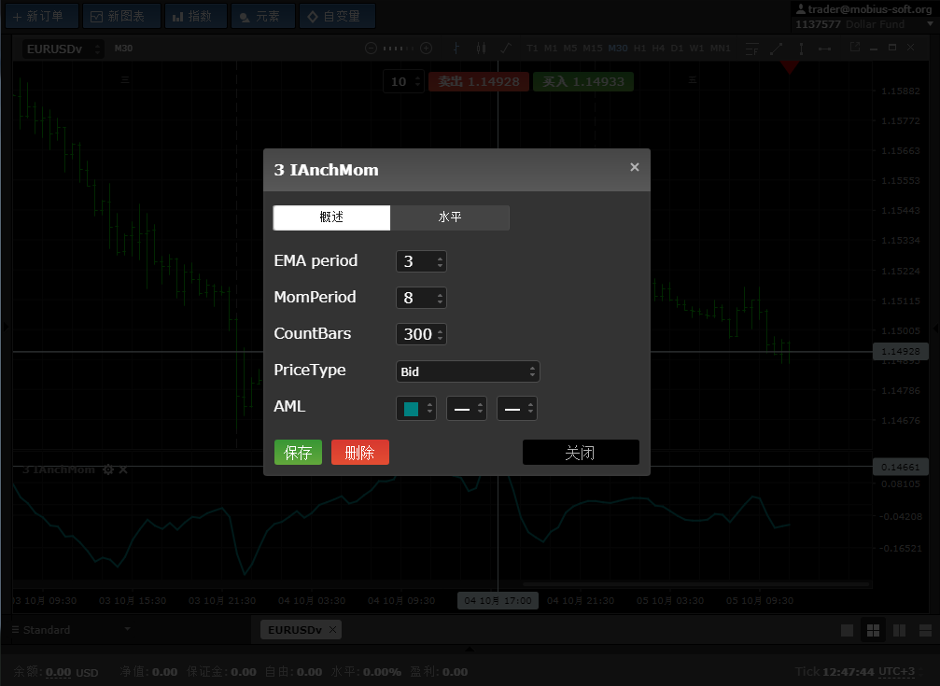The width and height of the screenshot is (940, 686).
Task: Select the vertical split layout icon
Action: pyautogui.click(x=899, y=630)
